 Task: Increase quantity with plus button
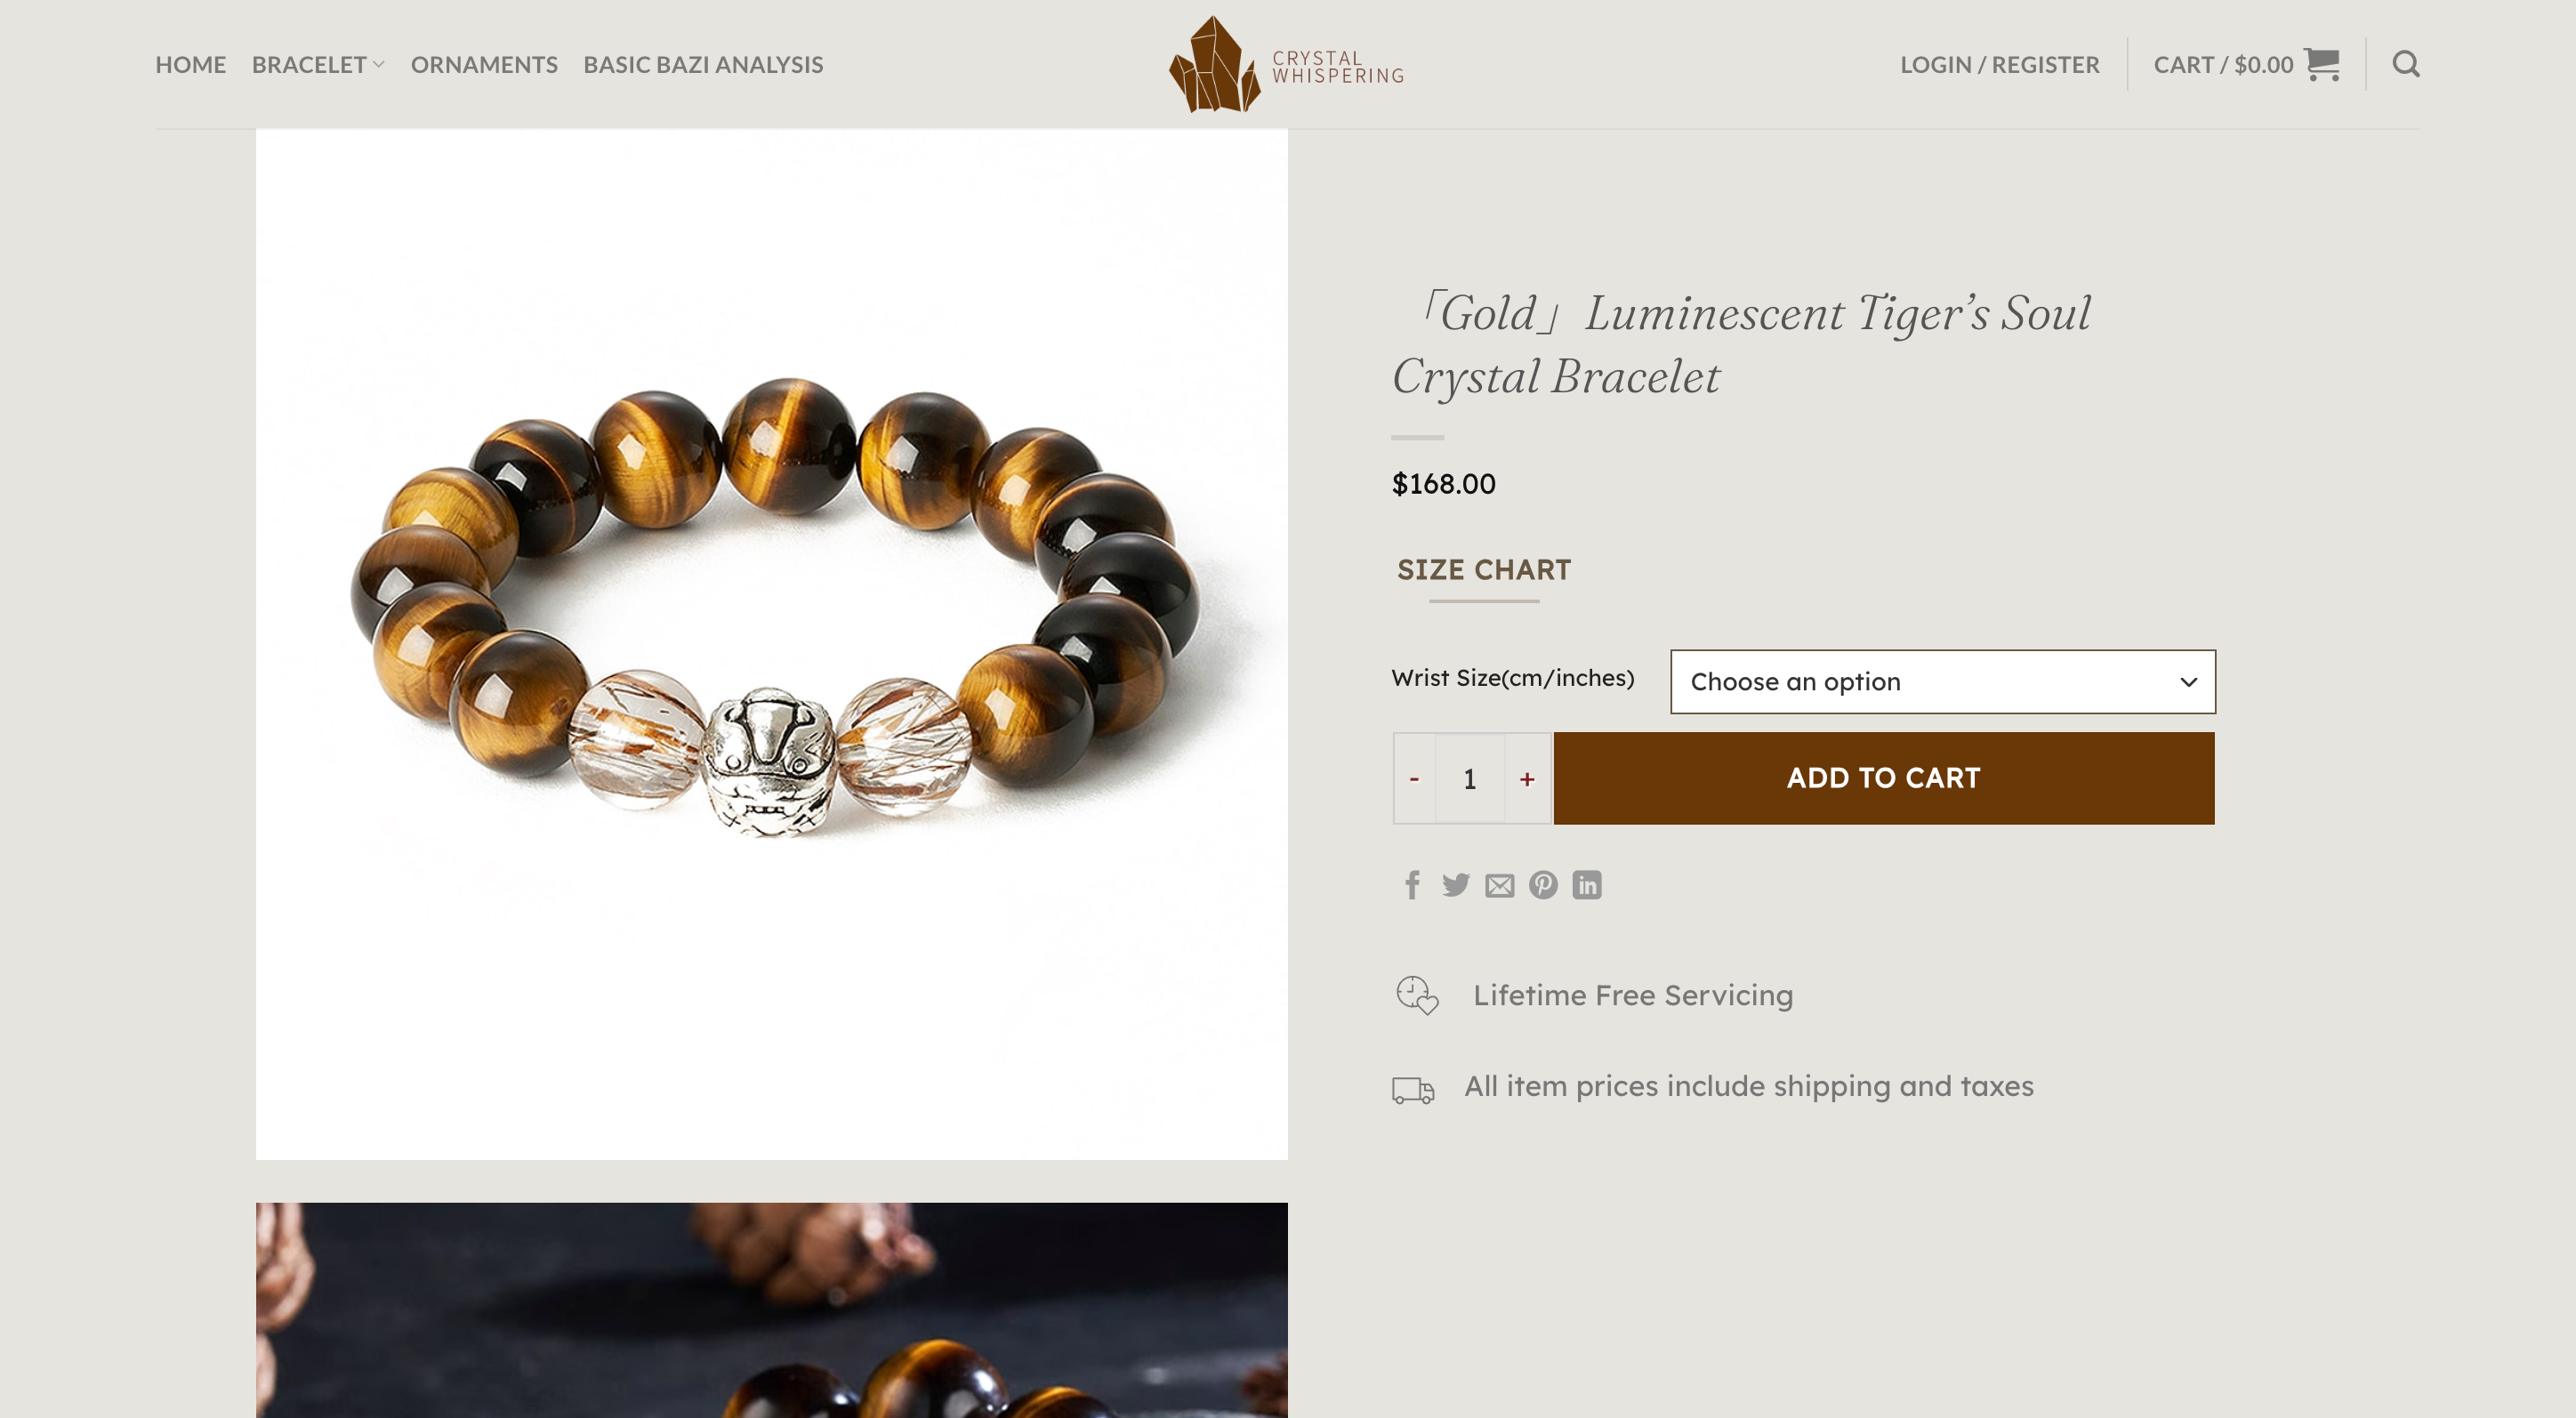[x=1527, y=778]
